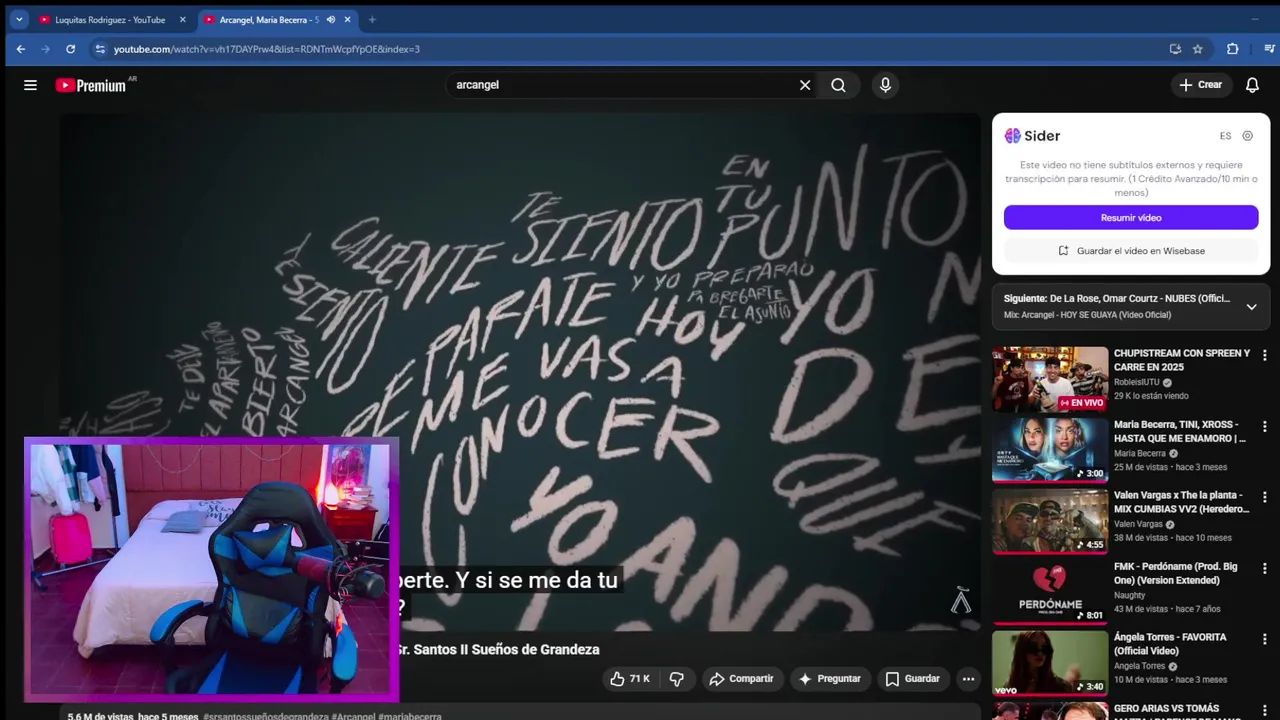Screen dimensions: 1280x720
Task: Change Sider language ES selector
Action: 1225,136
